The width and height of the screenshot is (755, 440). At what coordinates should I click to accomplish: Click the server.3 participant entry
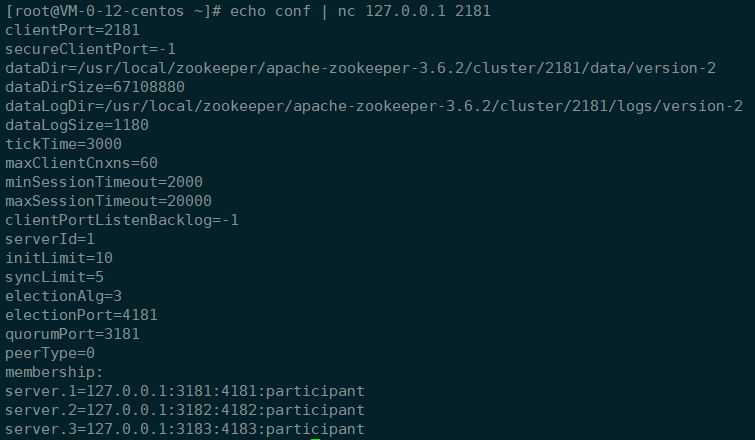tap(185, 429)
